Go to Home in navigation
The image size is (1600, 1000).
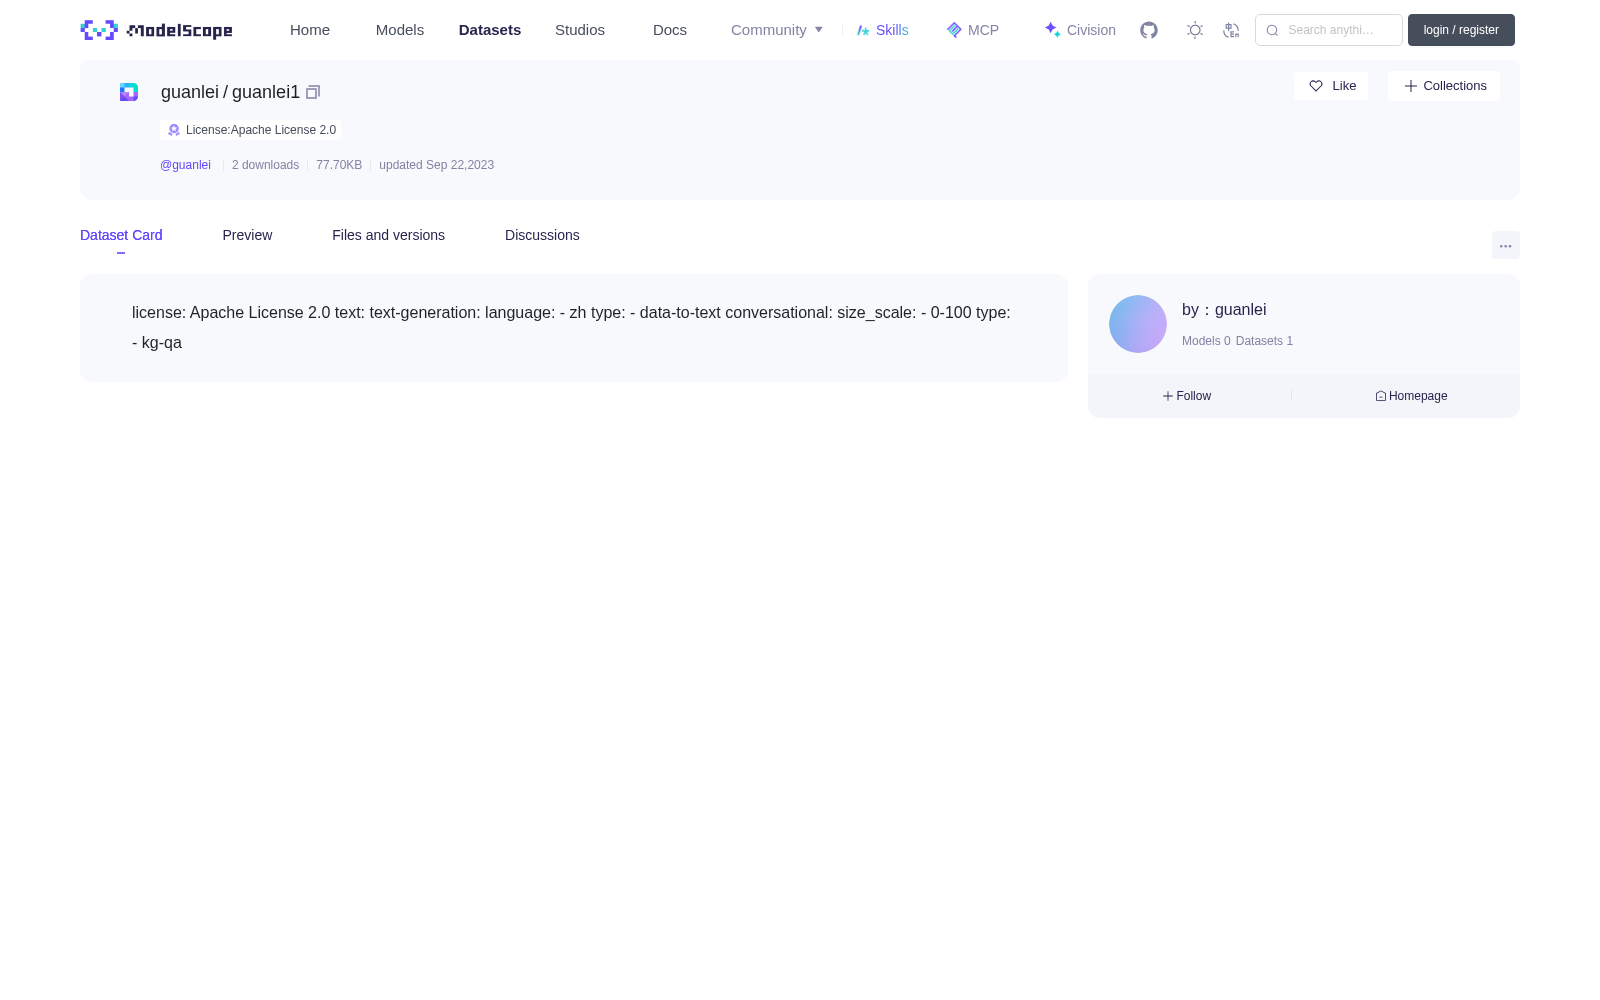pos(310,30)
